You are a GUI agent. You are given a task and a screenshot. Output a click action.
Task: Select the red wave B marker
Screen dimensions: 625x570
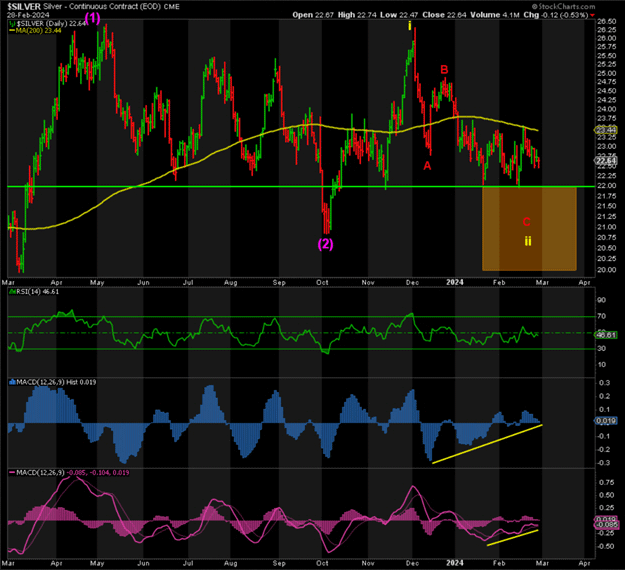point(444,70)
